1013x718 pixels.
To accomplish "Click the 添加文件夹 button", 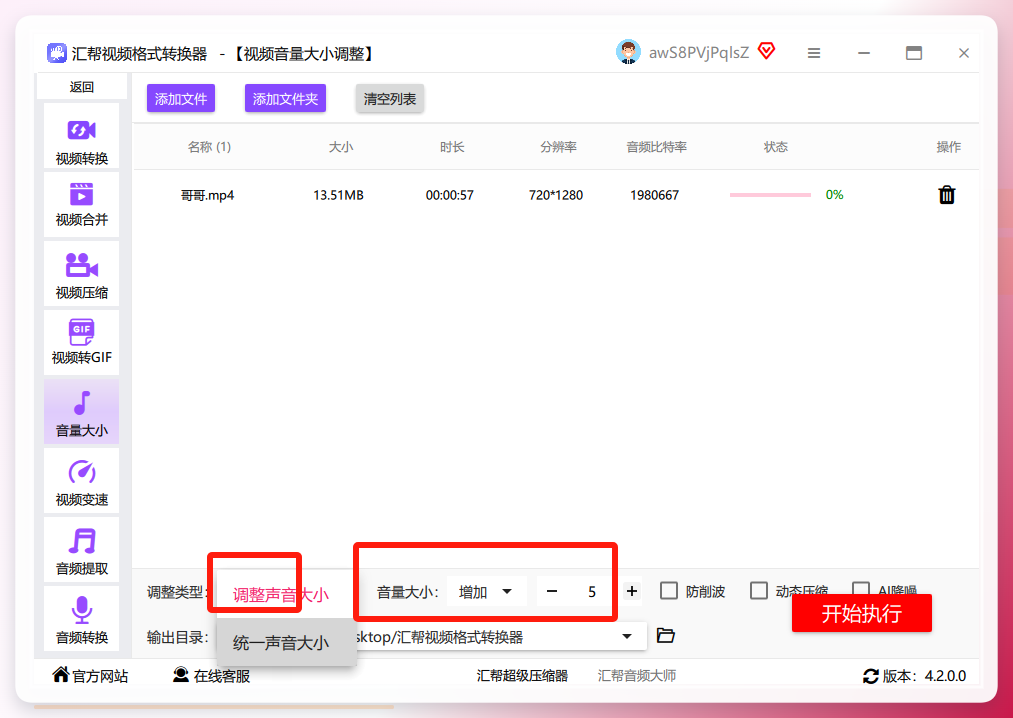I will tap(286, 99).
